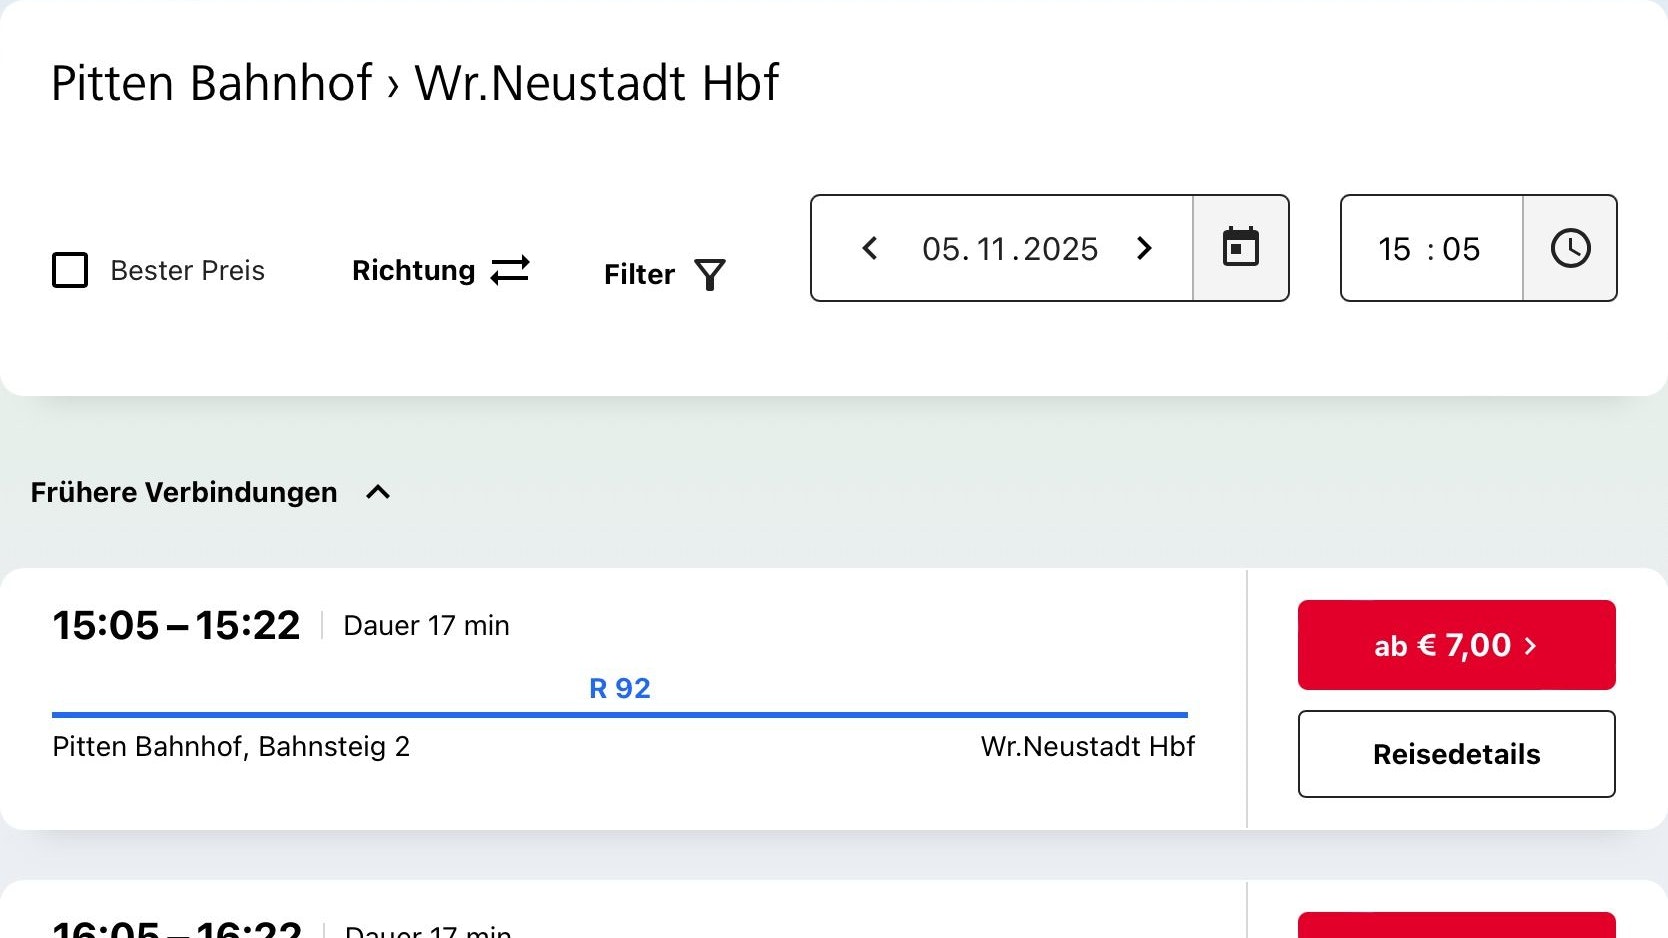Click the blue journey progress line

(x=620, y=713)
